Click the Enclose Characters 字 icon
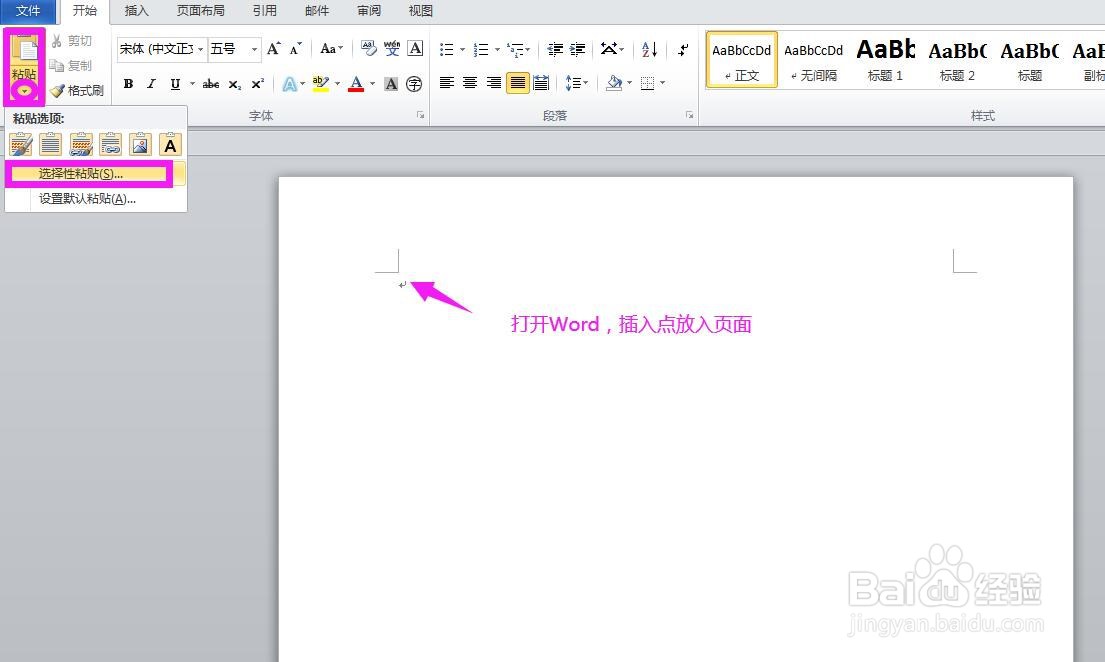Screen dimensions: 1105x662 click(414, 84)
